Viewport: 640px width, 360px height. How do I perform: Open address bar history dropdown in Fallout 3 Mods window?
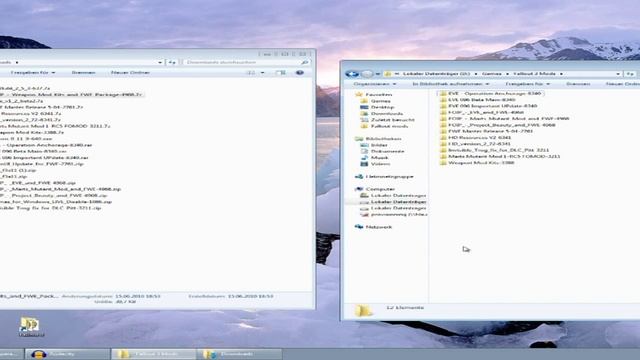tap(618, 74)
